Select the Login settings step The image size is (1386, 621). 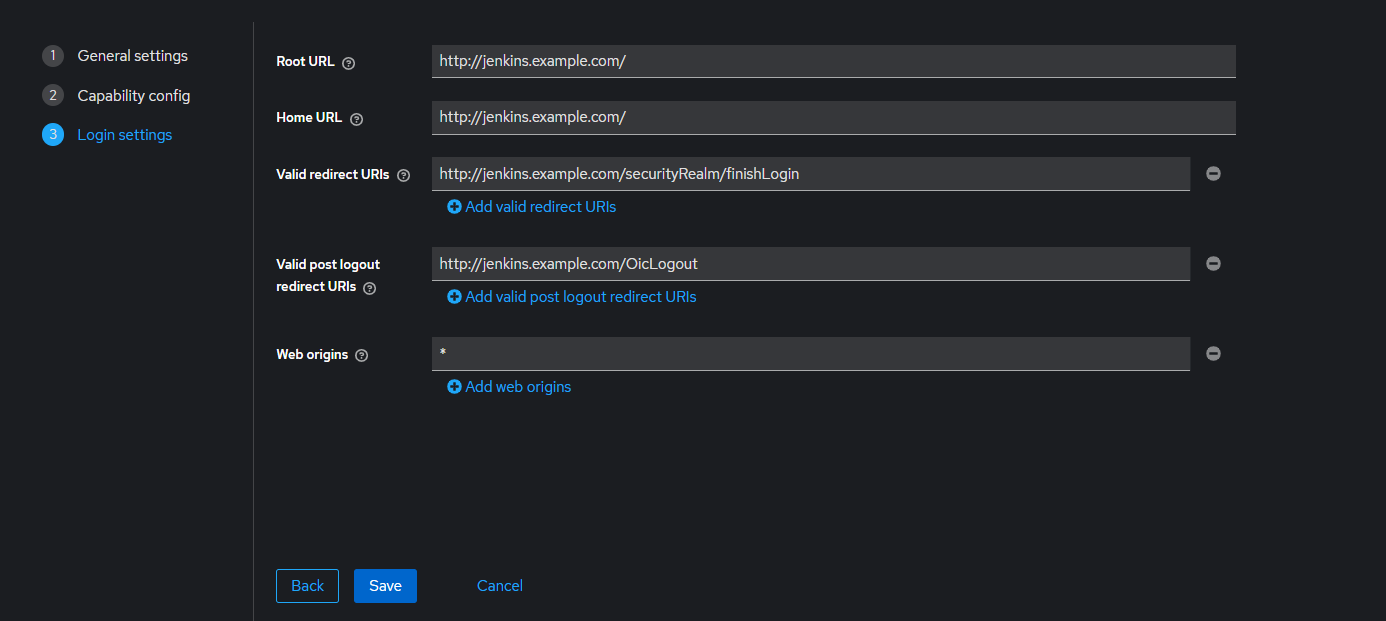(124, 135)
